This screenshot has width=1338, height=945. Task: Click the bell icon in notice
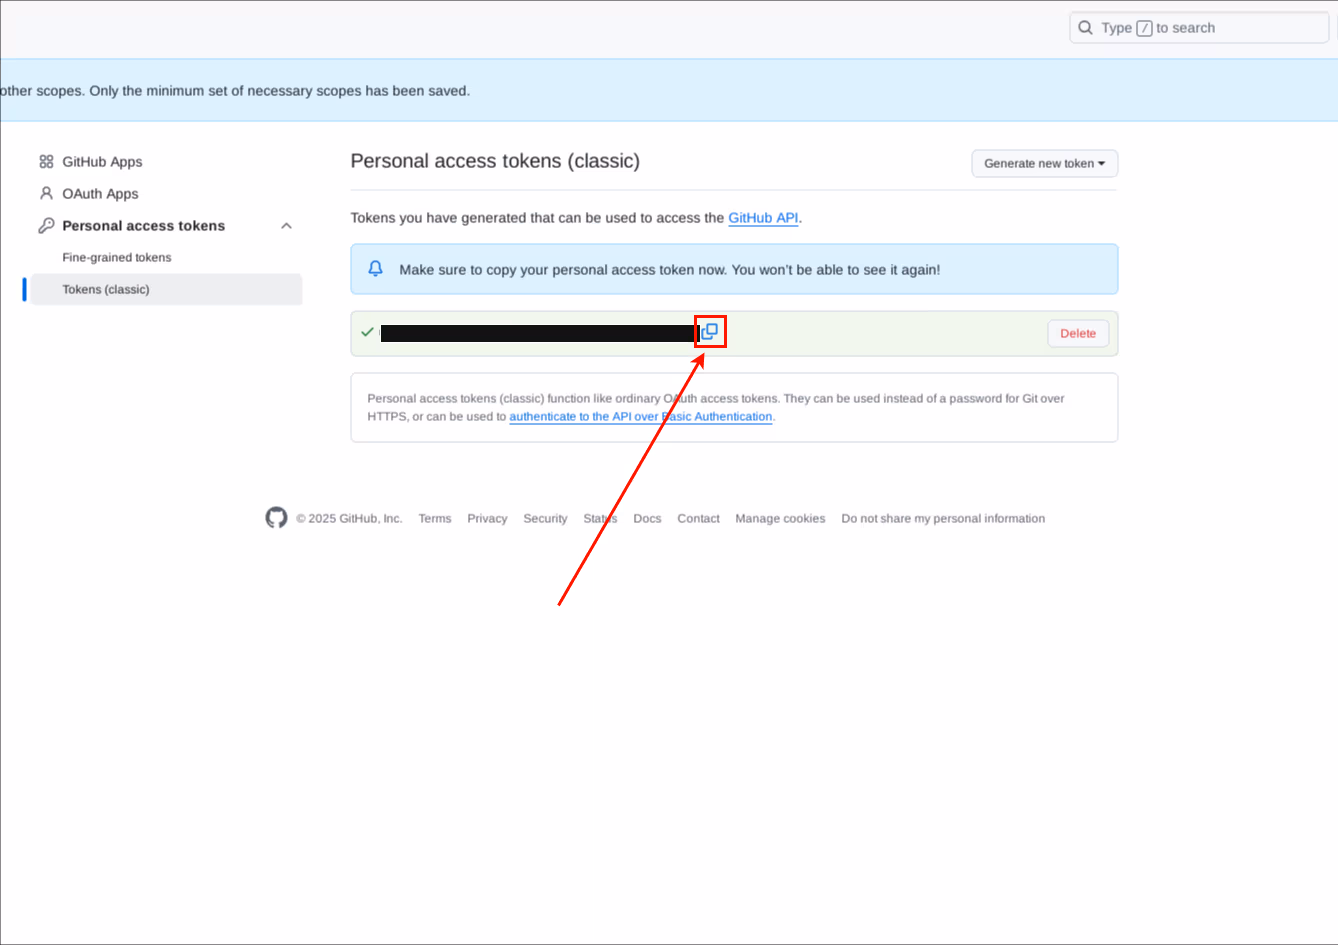376,269
